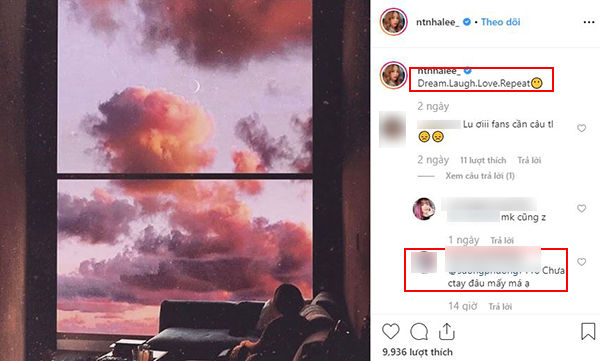Open the three-dot more options menu
The width and height of the screenshot is (600, 361).
point(589,22)
